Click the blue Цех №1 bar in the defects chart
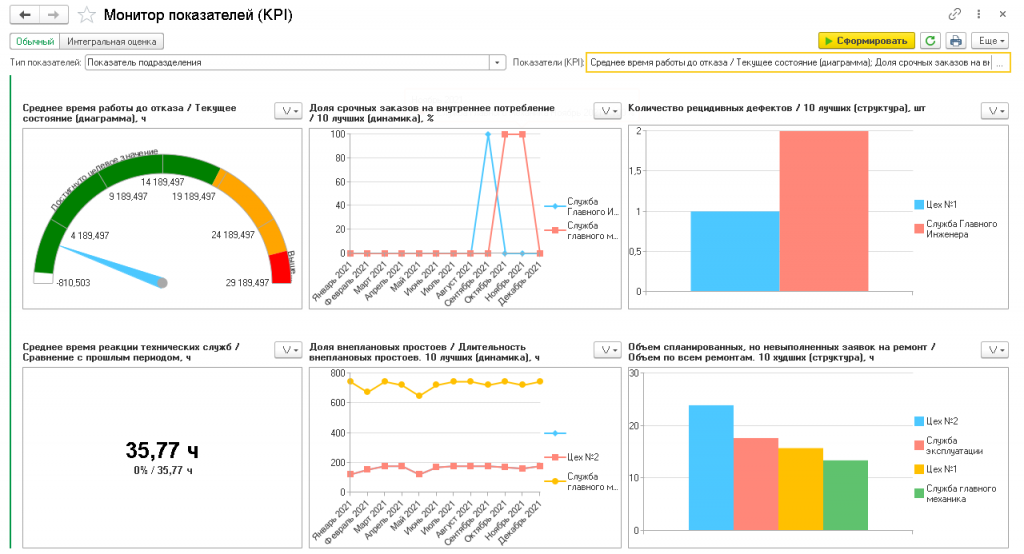This screenshot has width=1024, height=554. tap(735, 251)
